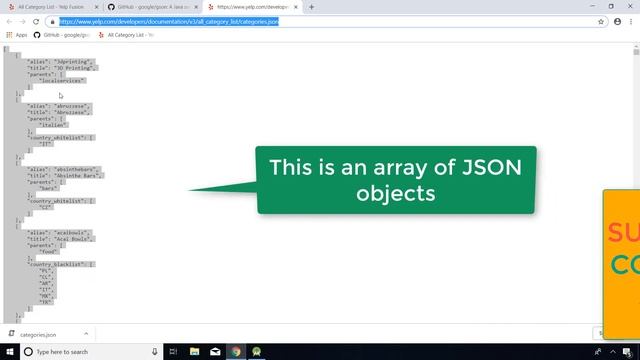640x360 pixels.
Task: Open the People icon in system tray
Action: (598, 352)
